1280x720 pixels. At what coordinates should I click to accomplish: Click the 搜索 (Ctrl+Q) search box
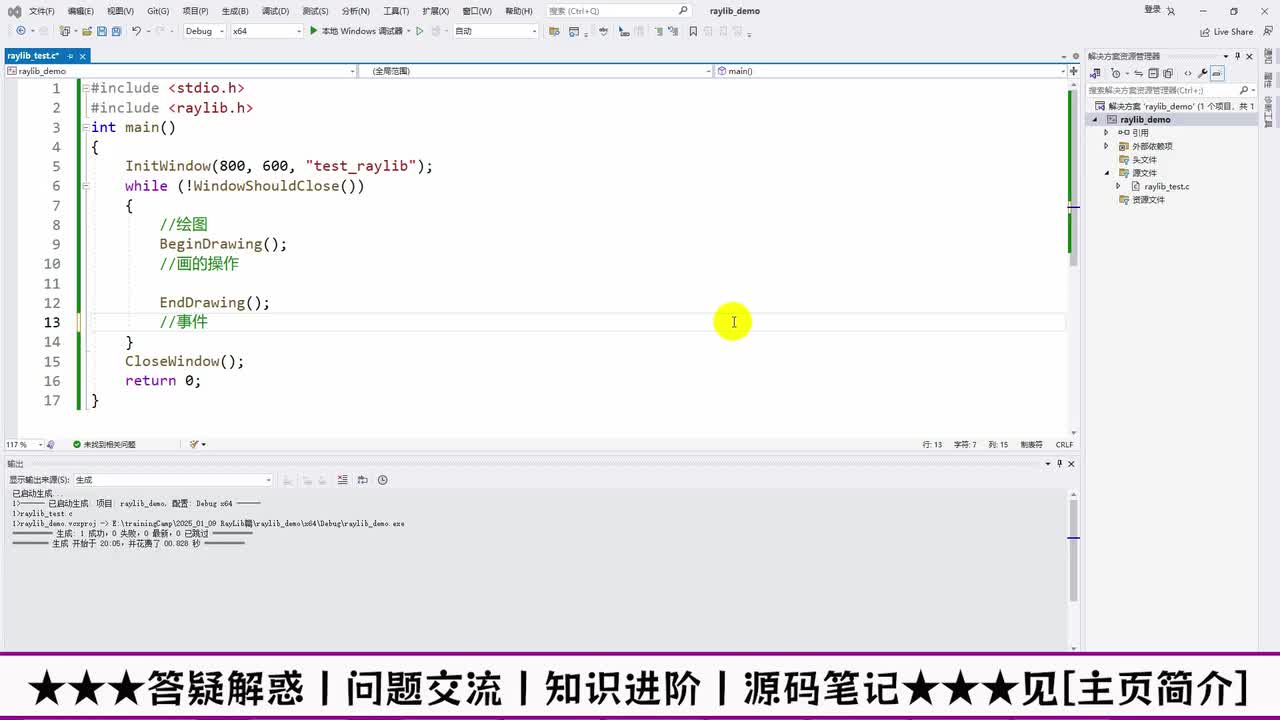click(619, 11)
